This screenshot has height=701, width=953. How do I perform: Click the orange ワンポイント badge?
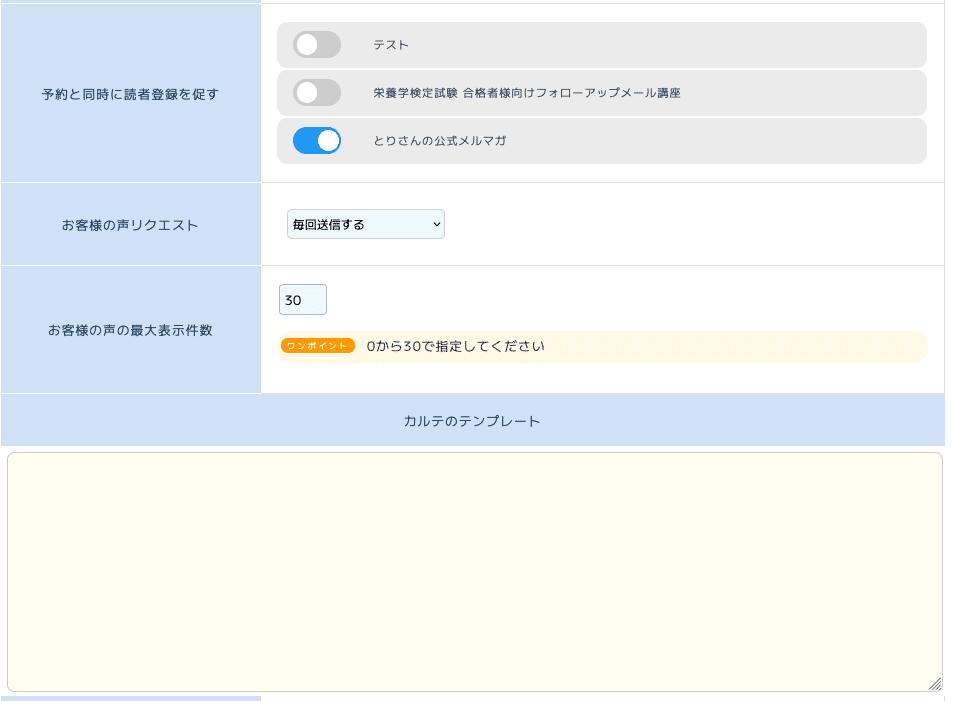pos(317,345)
